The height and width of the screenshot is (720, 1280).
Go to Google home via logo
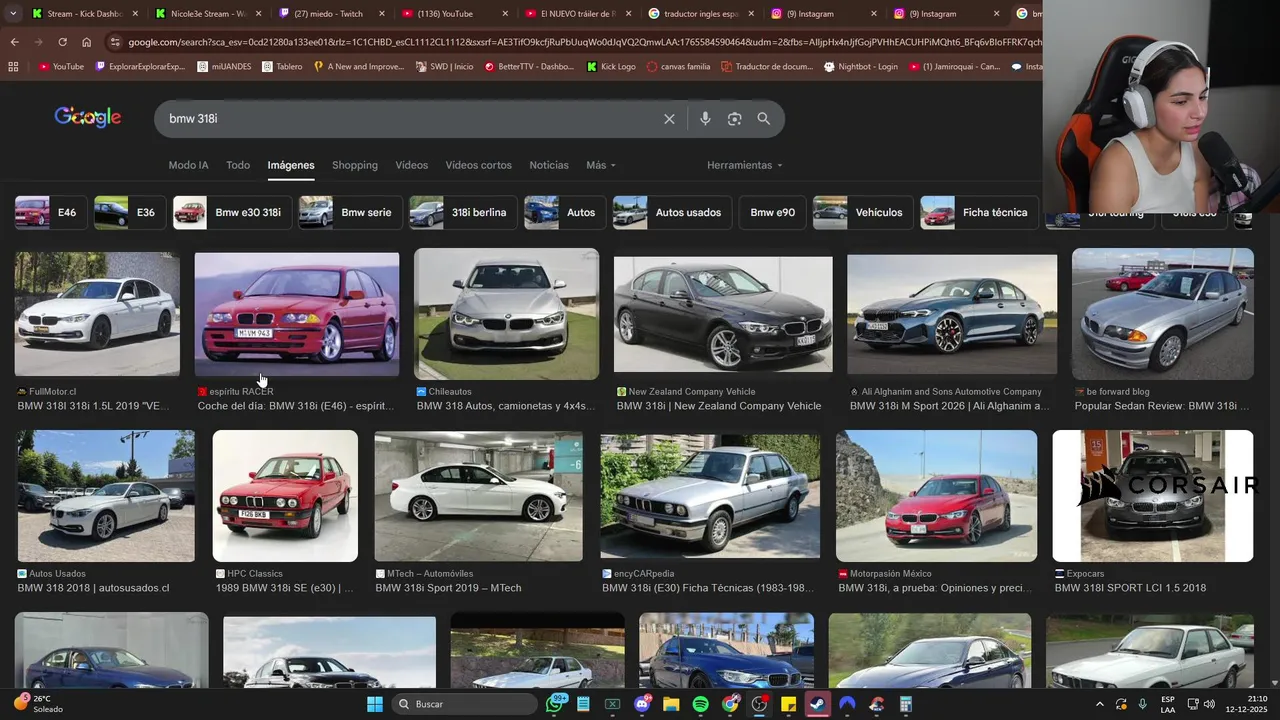pyautogui.click(x=88, y=118)
